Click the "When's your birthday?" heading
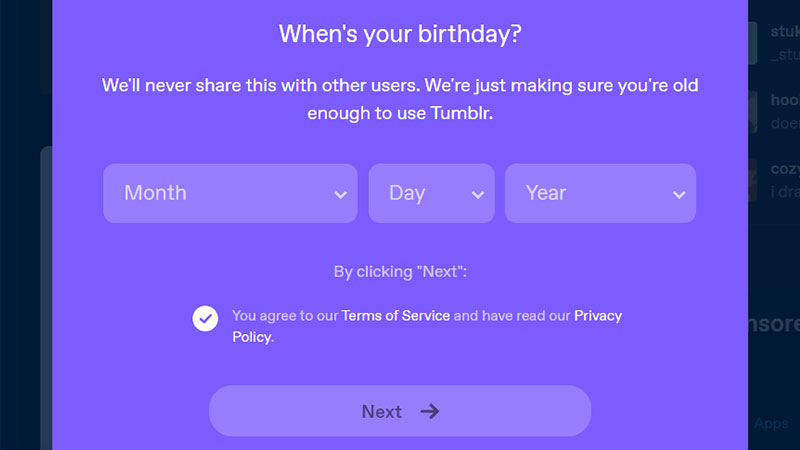Image resolution: width=800 pixels, height=450 pixels. pyautogui.click(x=400, y=34)
